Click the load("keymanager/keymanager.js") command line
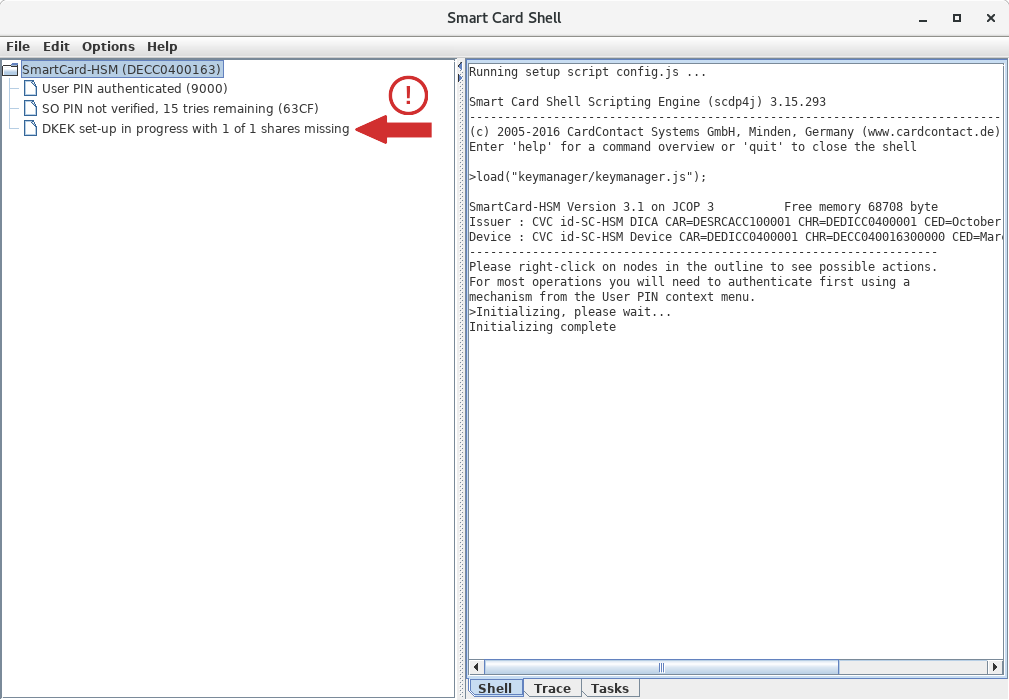 click(588, 177)
